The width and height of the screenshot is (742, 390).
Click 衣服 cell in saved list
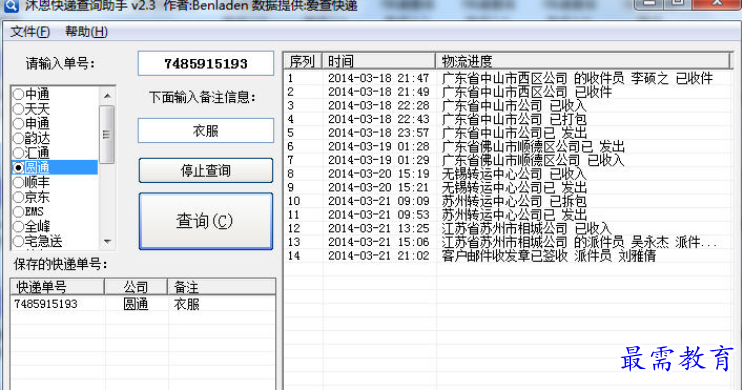pyautogui.click(x=186, y=304)
